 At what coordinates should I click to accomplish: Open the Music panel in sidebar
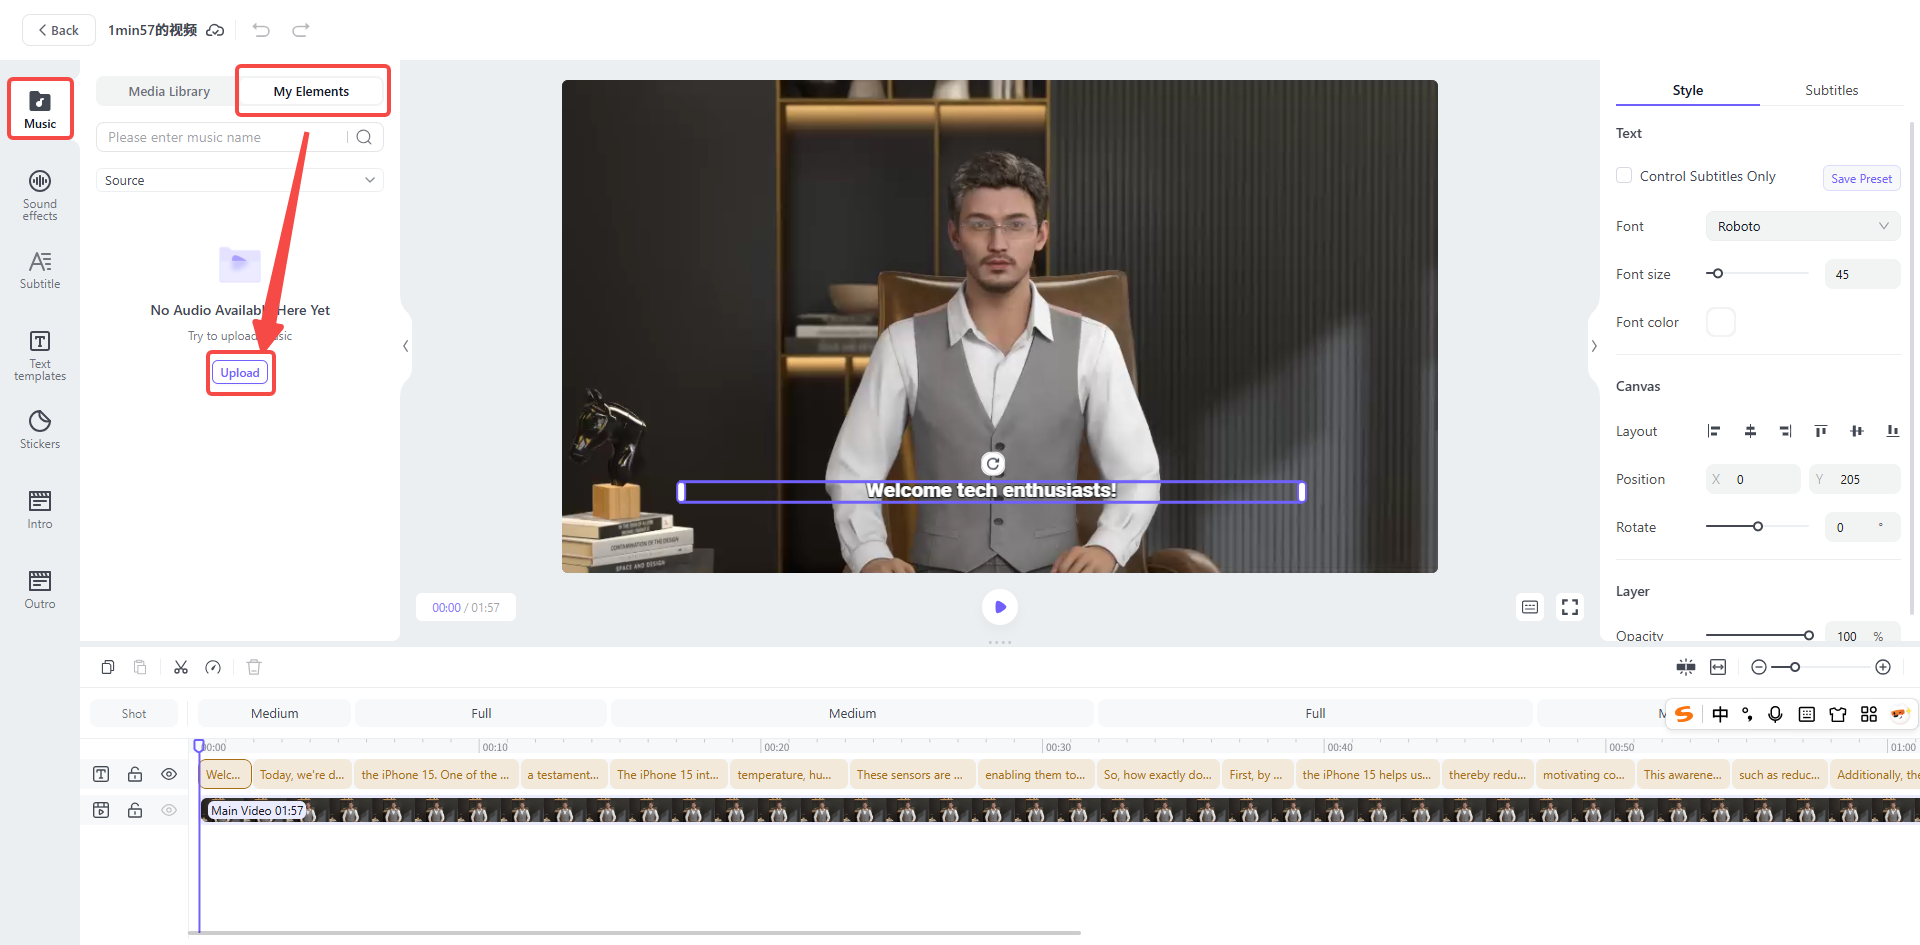40,109
